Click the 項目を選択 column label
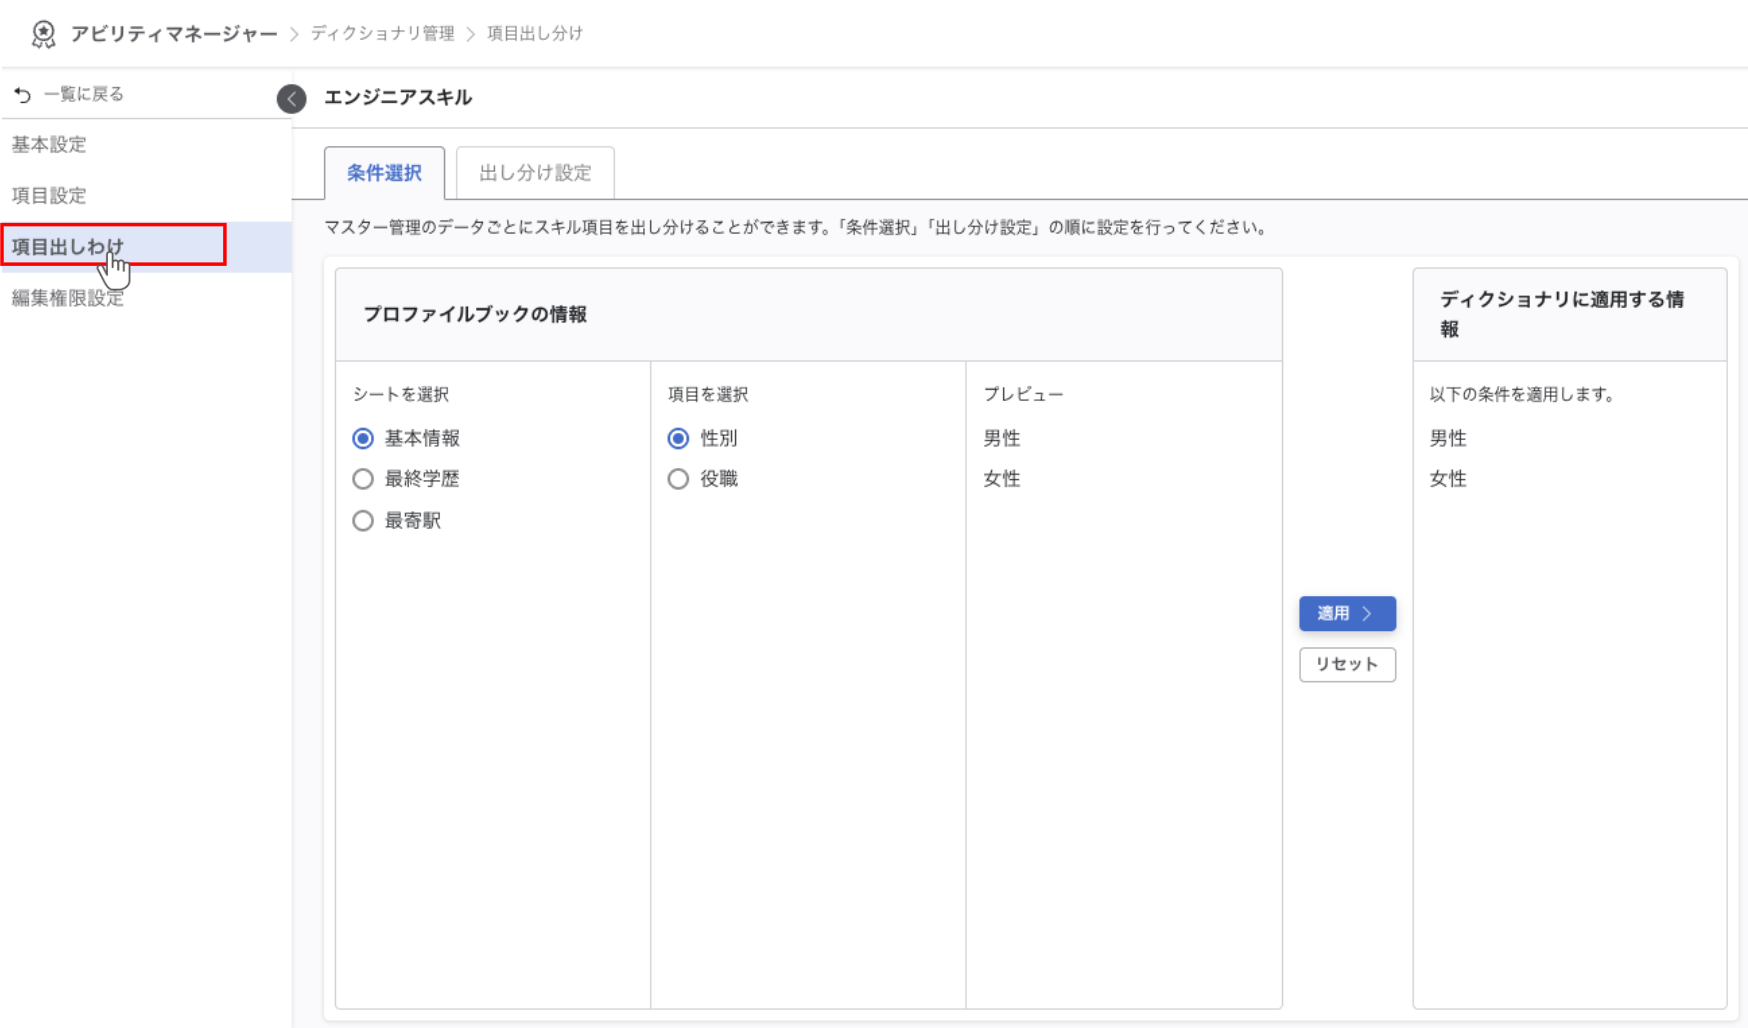The width and height of the screenshot is (1748, 1028). 708,394
